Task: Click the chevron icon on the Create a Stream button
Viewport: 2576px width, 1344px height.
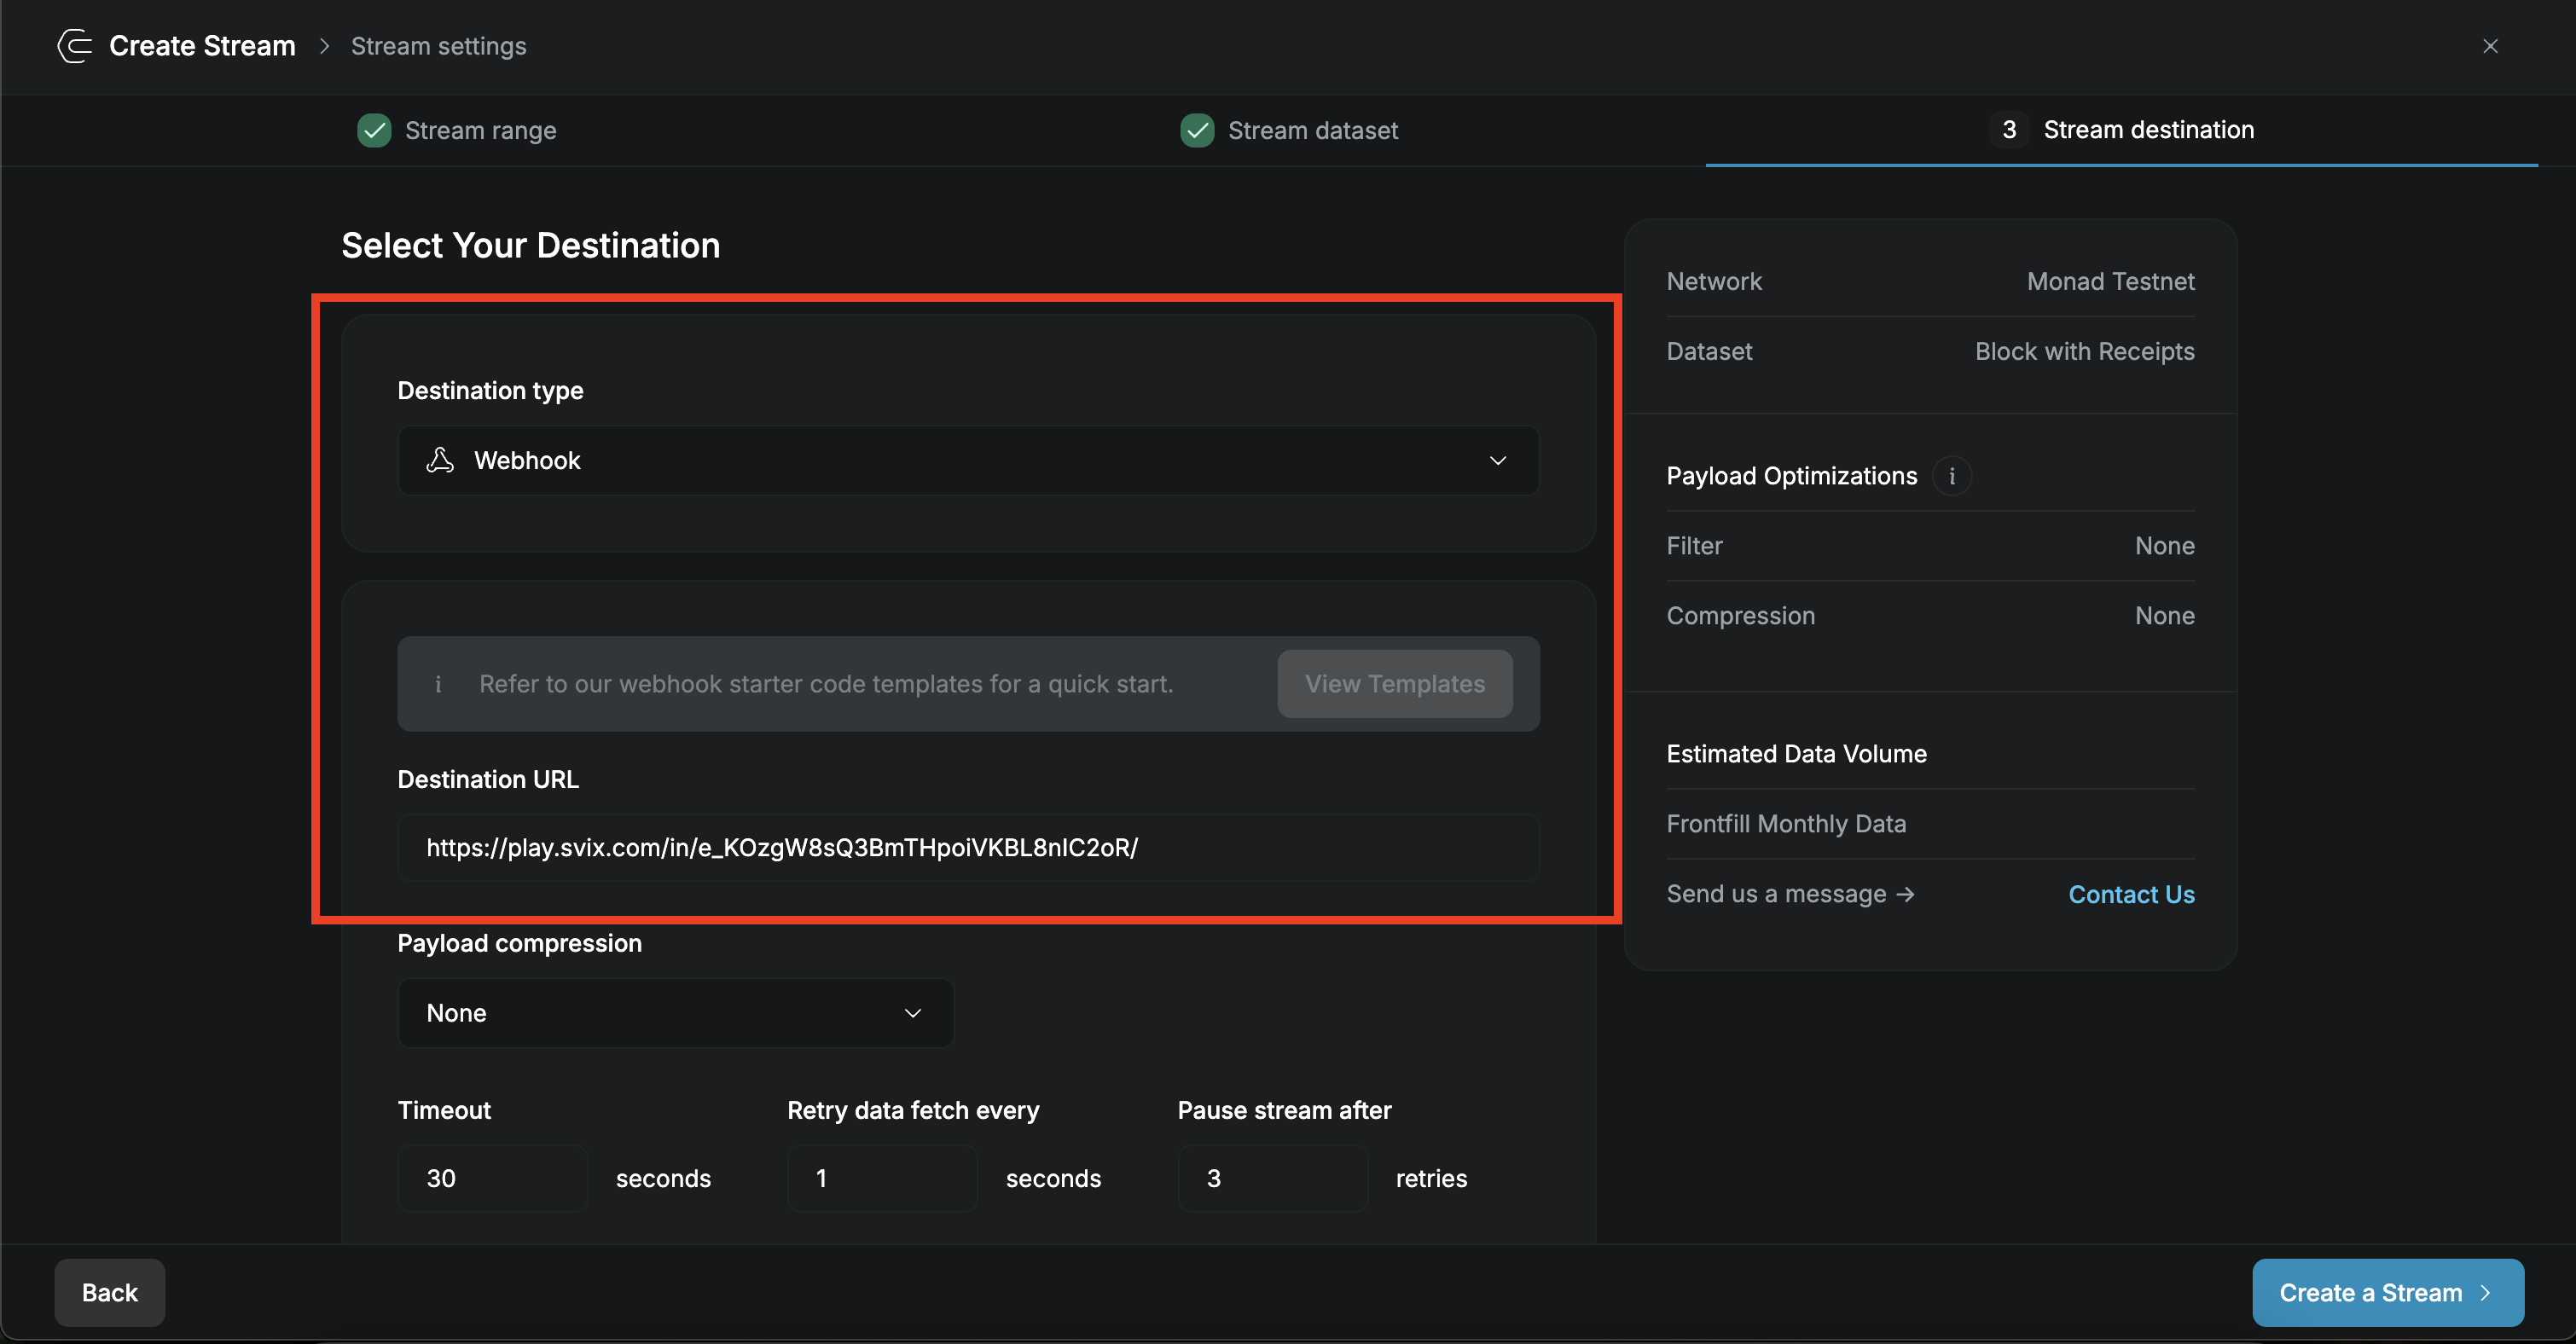Action: click(x=2487, y=1292)
